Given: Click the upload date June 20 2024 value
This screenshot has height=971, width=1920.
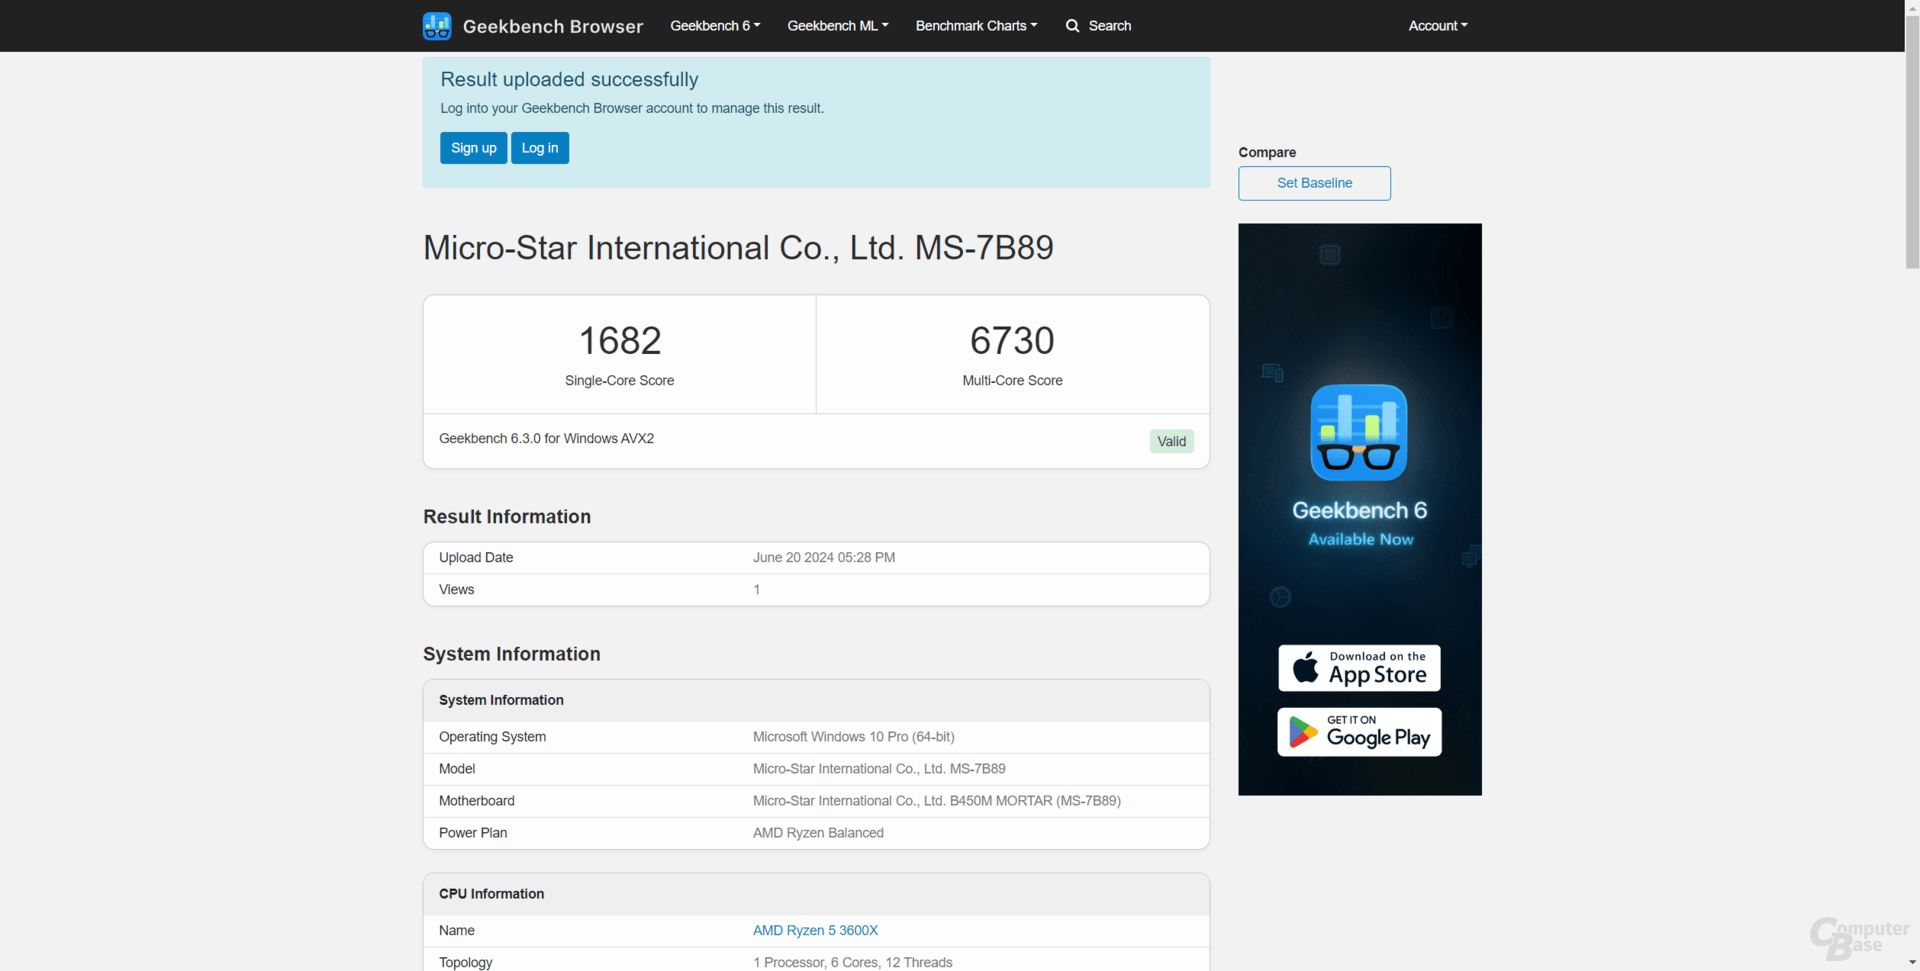Looking at the screenshot, I should click(824, 558).
